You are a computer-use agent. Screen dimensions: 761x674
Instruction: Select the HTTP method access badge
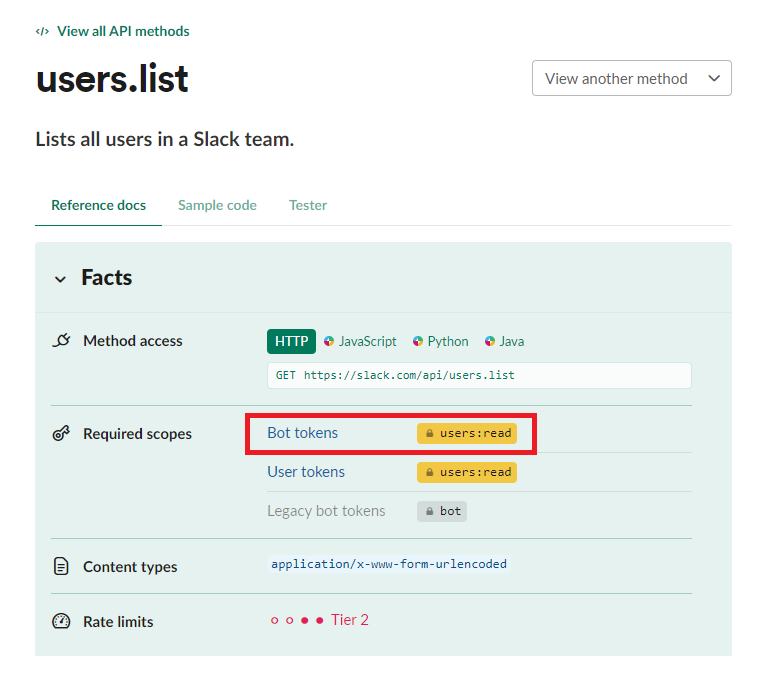(291, 341)
